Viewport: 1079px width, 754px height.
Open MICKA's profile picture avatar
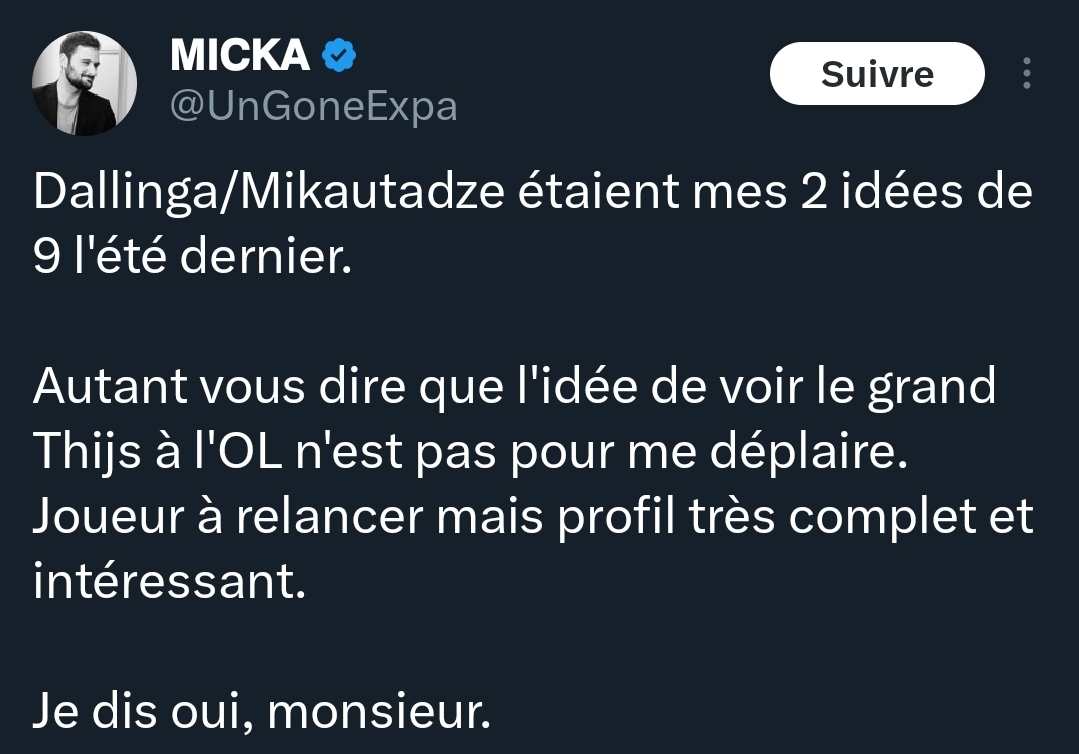point(84,83)
